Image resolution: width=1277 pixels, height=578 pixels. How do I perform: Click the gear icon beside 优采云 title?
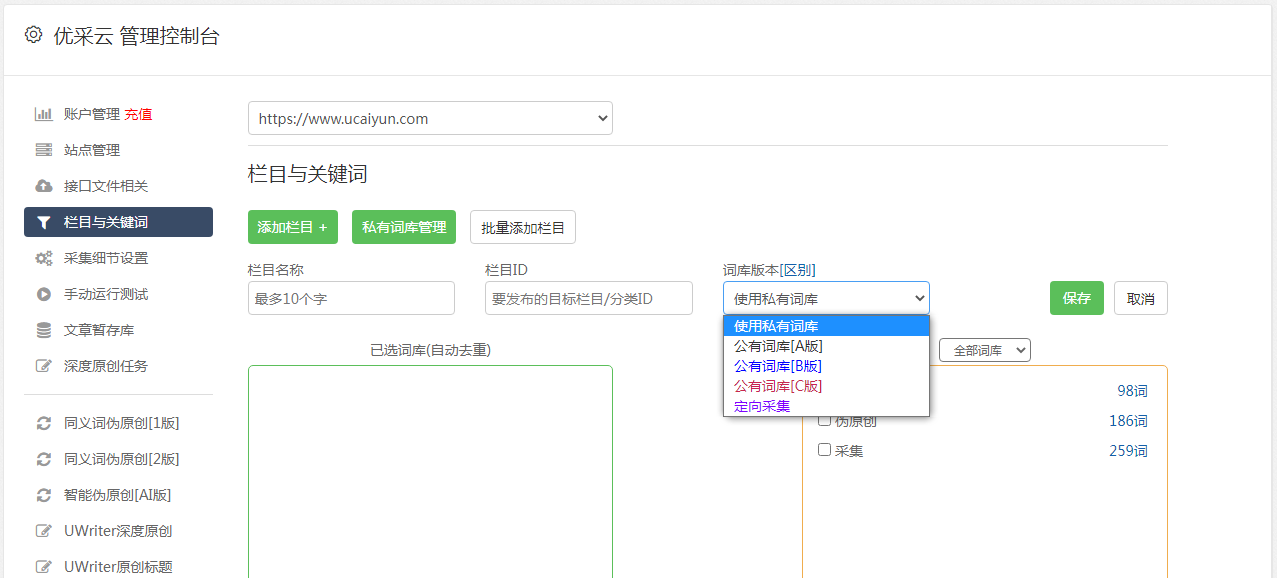pos(34,35)
